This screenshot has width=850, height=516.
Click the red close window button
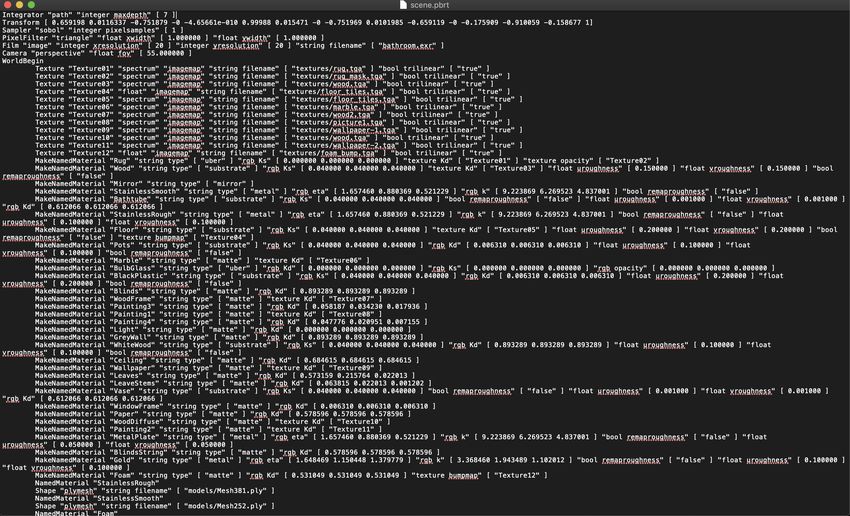pos(7,5)
